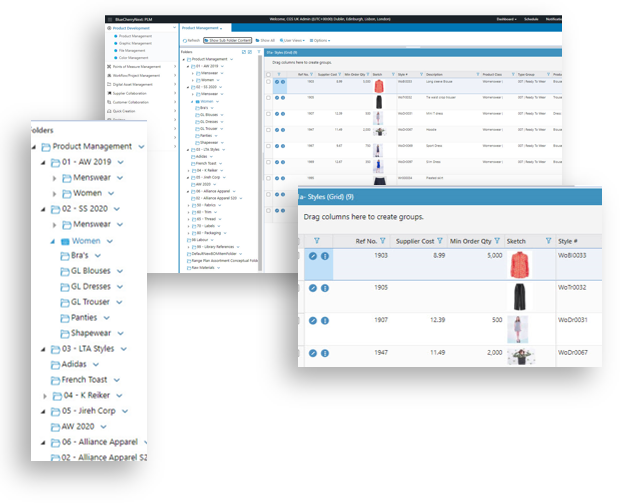Open dropdown arrow next to GL Blouses
Image resolution: width=625 pixels, height=503 pixels.
tap(120, 270)
